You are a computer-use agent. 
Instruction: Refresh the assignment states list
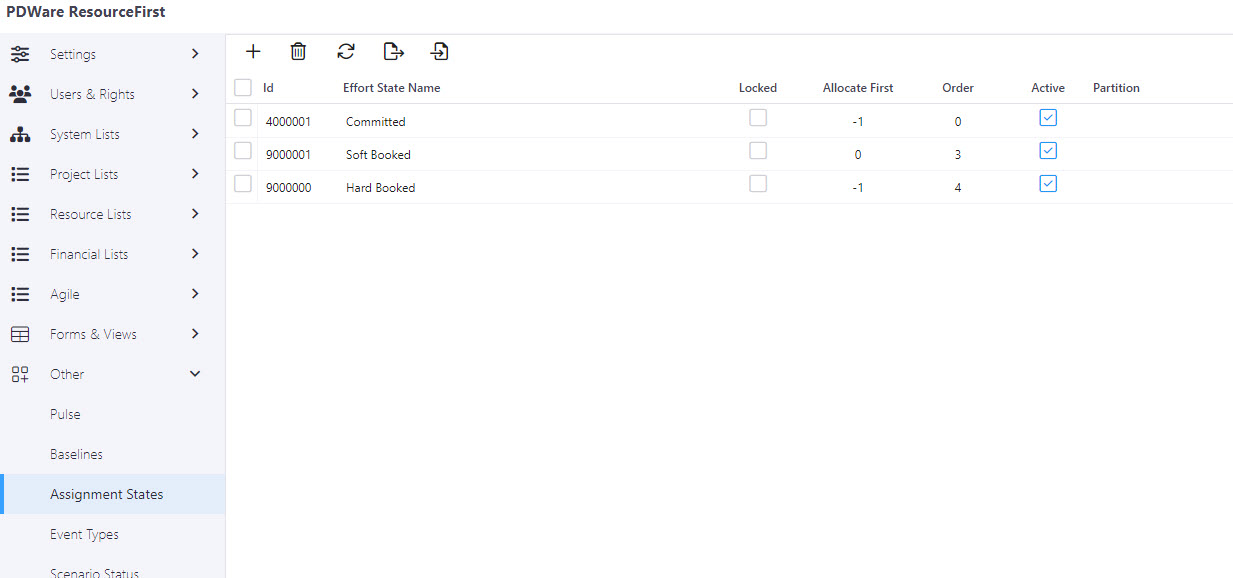point(345,51)
